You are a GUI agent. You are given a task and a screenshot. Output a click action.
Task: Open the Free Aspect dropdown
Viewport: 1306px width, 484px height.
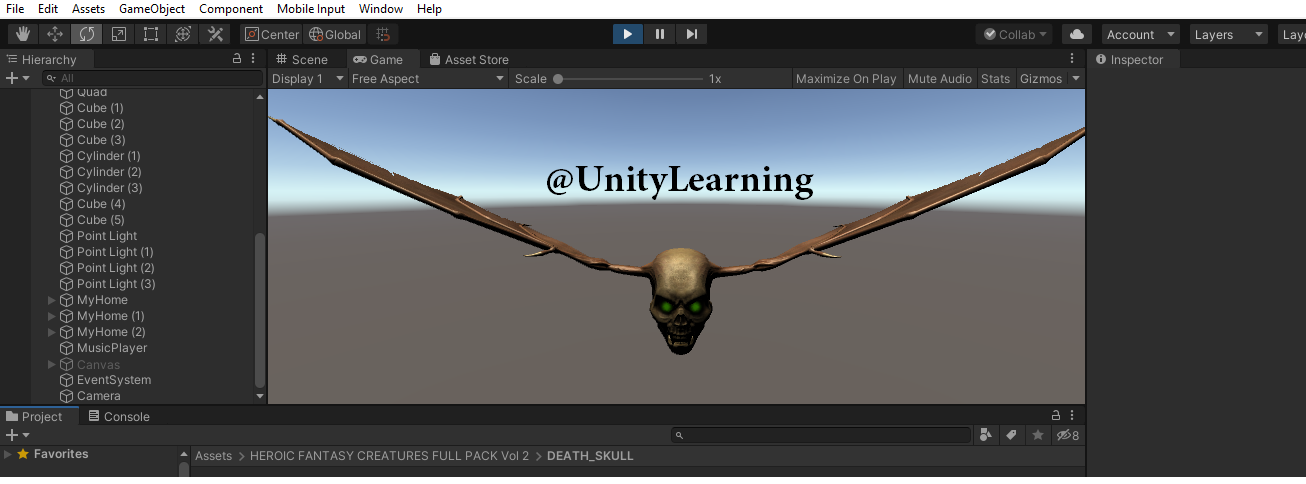[428, 78]
